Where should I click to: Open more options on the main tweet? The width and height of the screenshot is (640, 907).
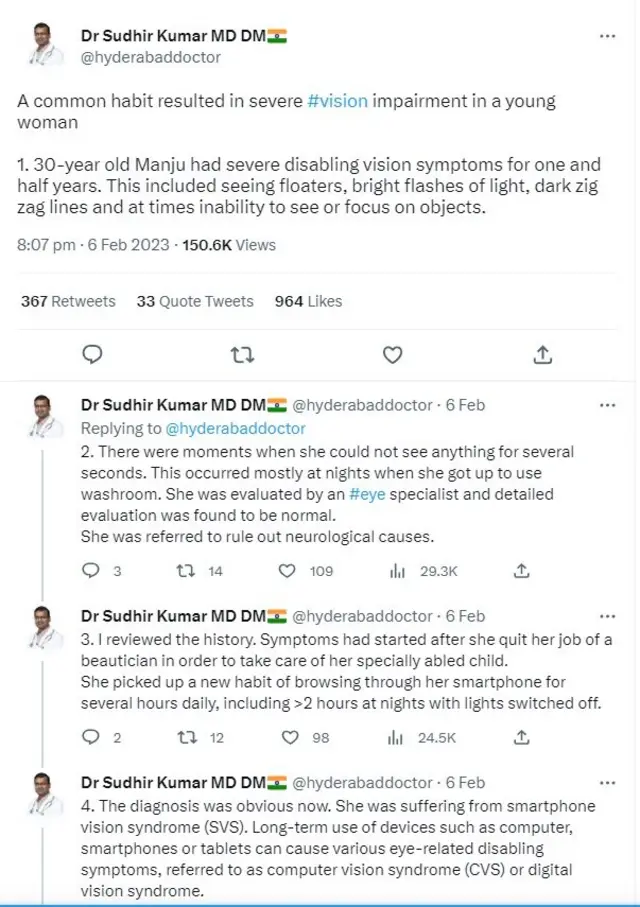[x=607, y=36]
